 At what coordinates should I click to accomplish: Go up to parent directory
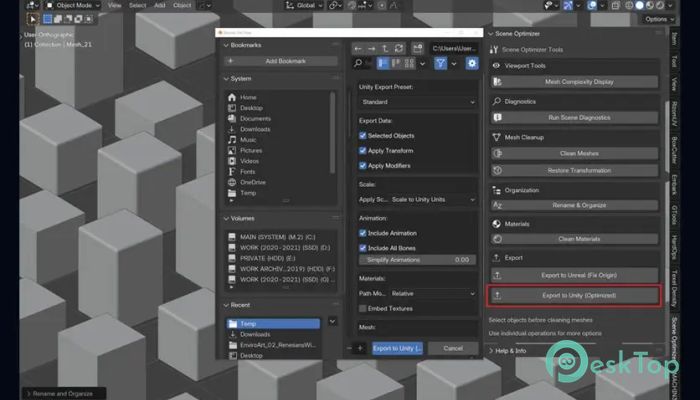point(385,48)
